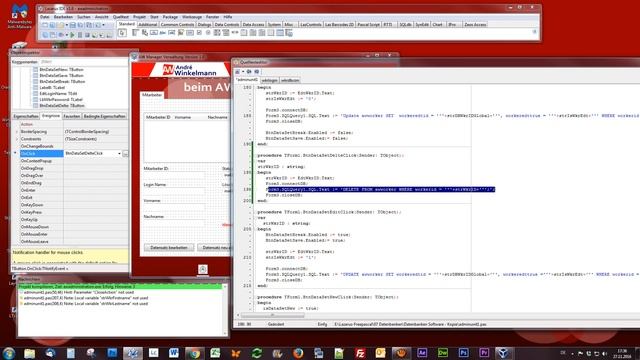Click the Datensatz bearbeiten button on the form

[169, 248]
